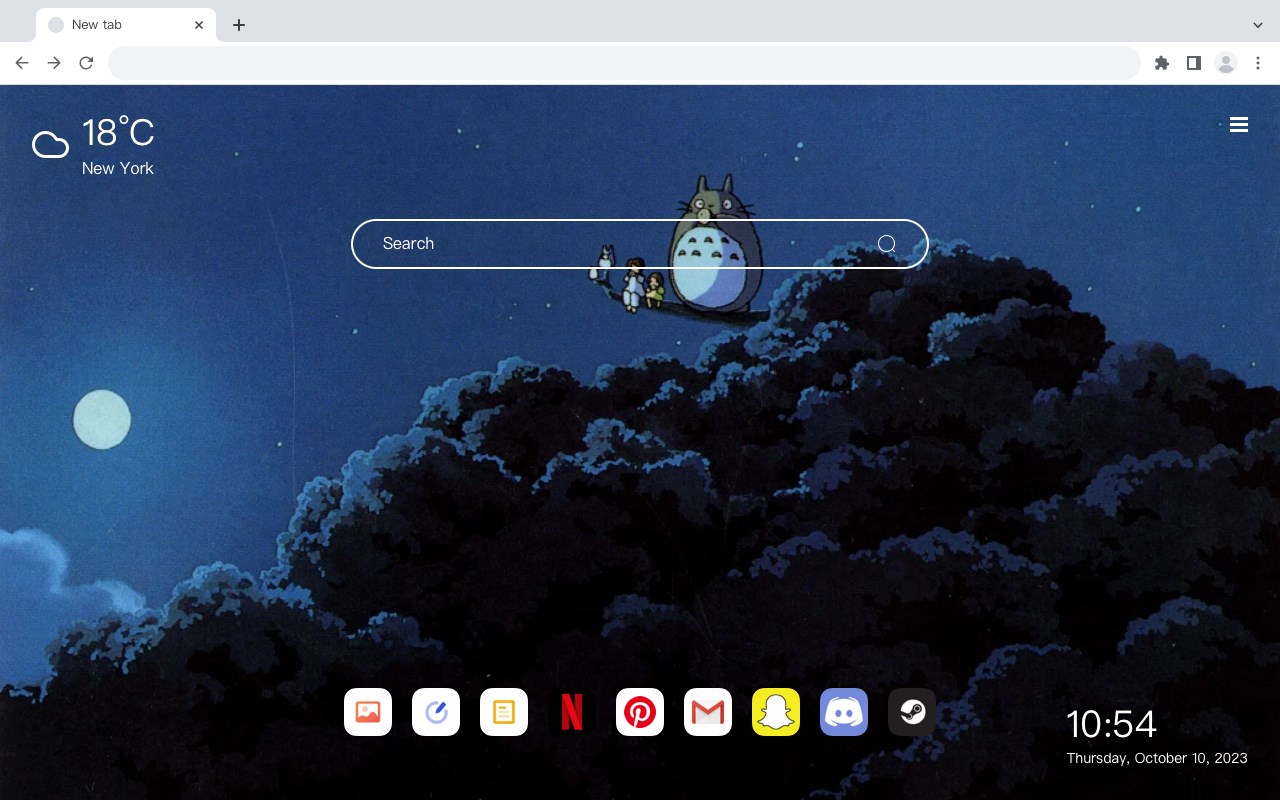Open the hamburger menu on the page
1280x800 pixels.
tap(1239, 125)
